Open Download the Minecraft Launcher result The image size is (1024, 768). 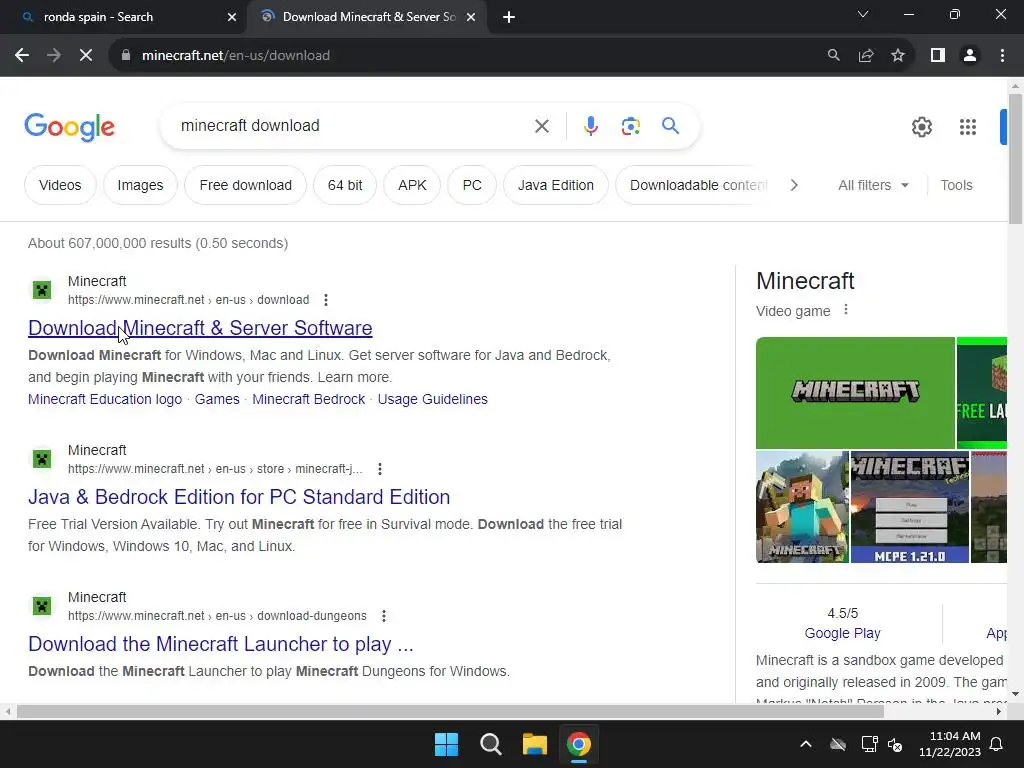[221, 644]
